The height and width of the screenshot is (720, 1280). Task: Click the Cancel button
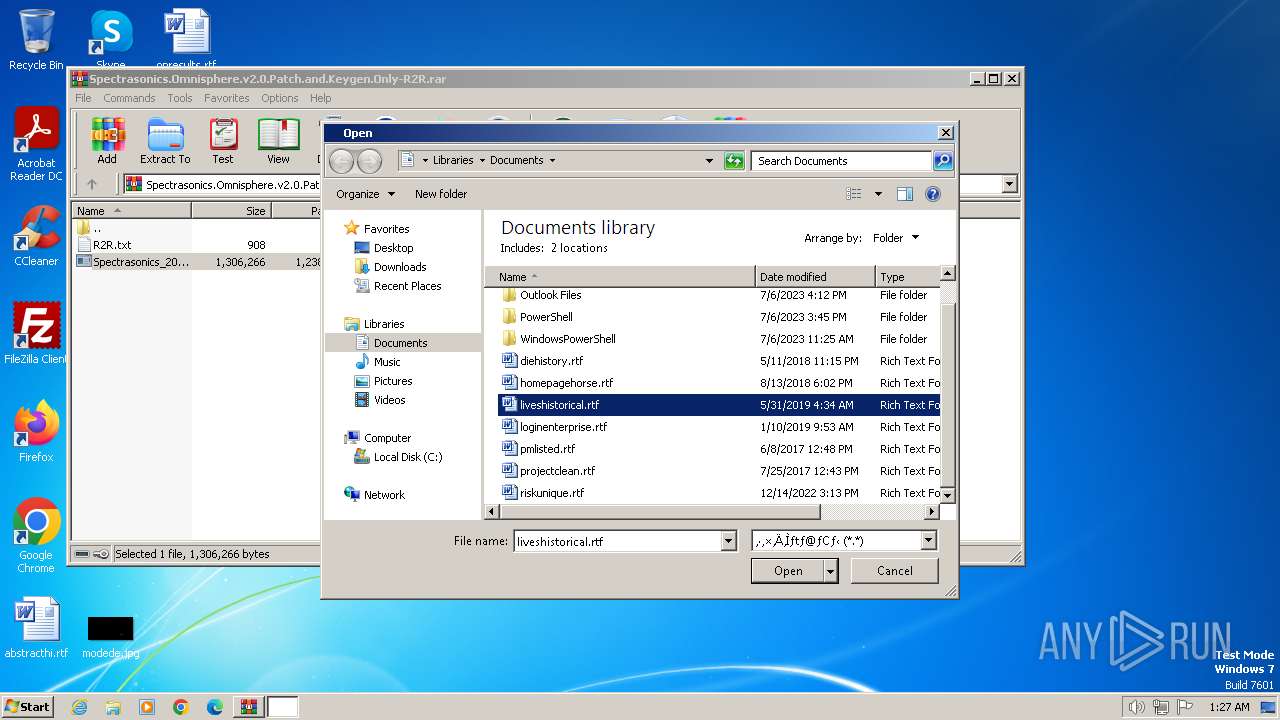(x=895, y=571)
